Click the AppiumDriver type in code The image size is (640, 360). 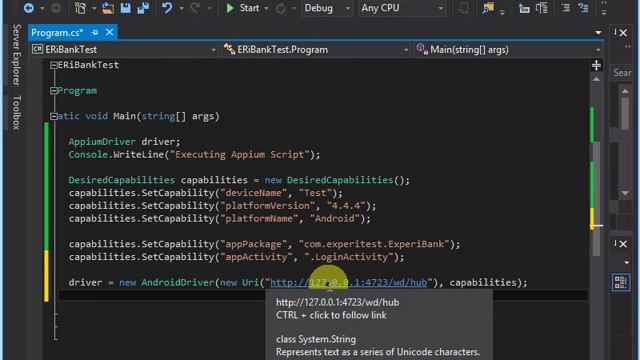coord(102,142)
